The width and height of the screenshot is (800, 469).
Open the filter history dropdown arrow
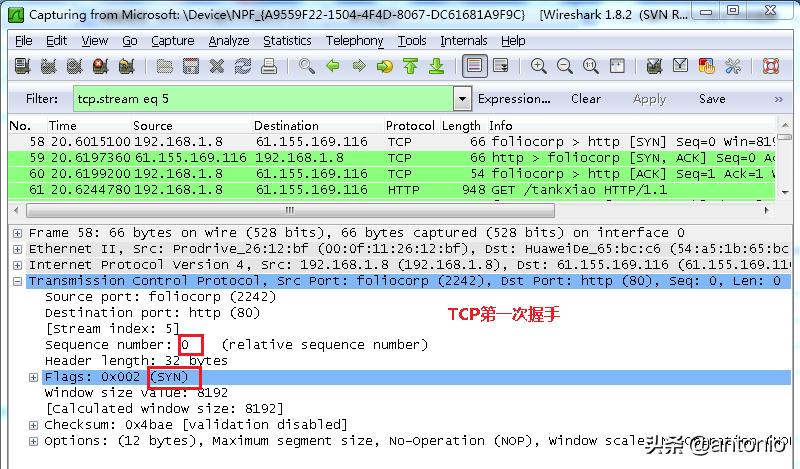462,98
